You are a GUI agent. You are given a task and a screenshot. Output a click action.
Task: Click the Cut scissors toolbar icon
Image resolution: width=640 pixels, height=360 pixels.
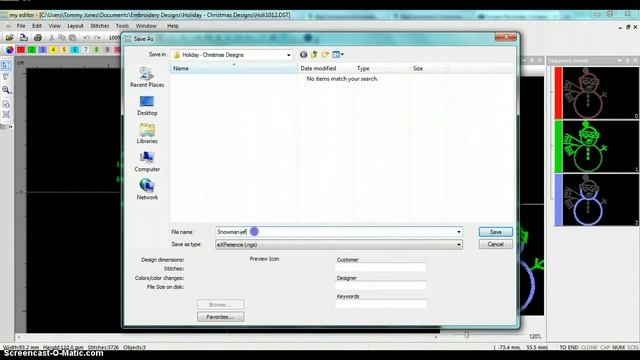51,38
